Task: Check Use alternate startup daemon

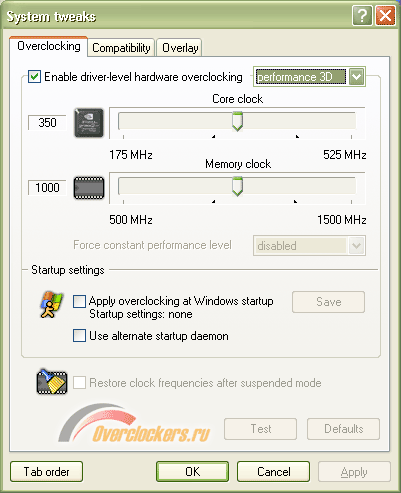Action: tap(79, 336)
